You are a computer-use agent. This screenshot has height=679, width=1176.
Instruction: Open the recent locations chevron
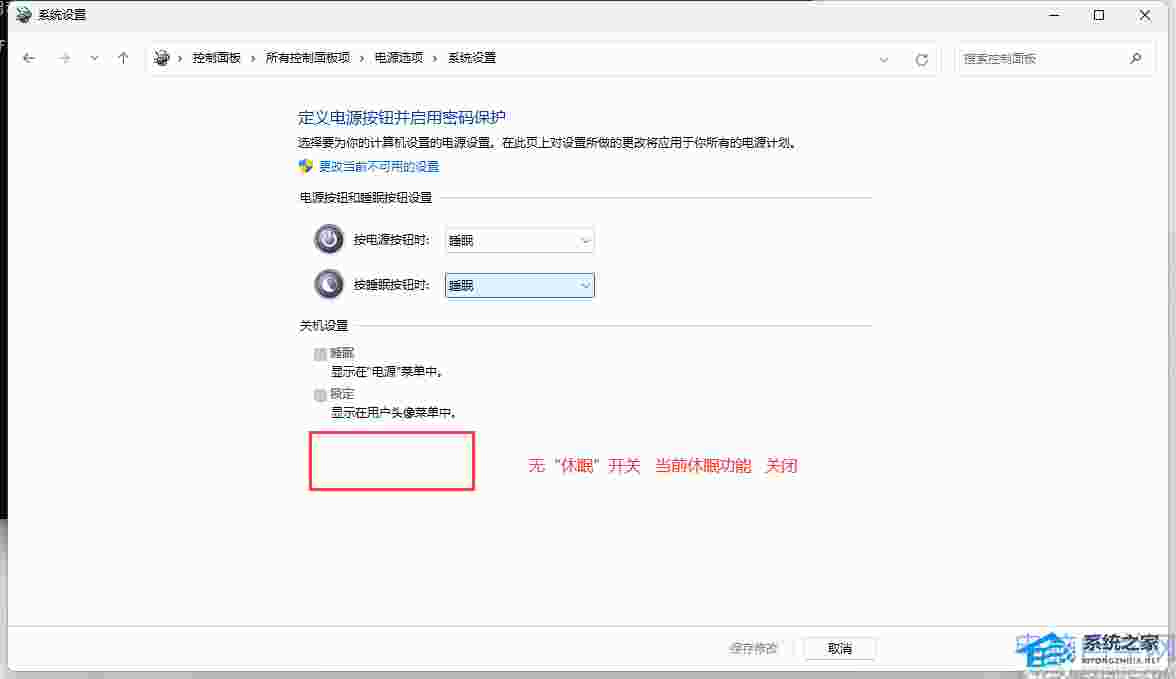(x=94, y=58)
